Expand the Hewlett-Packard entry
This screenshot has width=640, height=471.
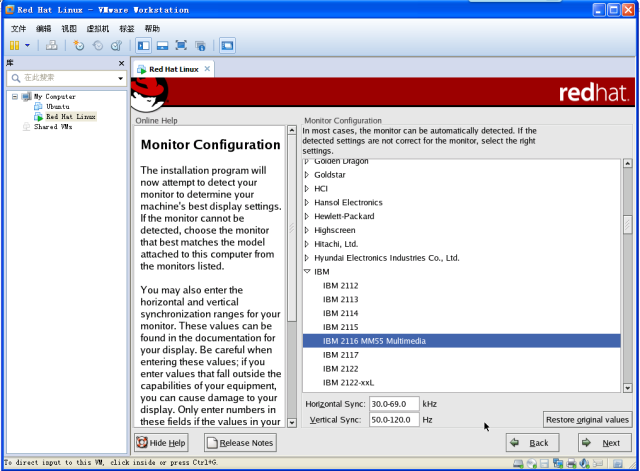[307, 216]
